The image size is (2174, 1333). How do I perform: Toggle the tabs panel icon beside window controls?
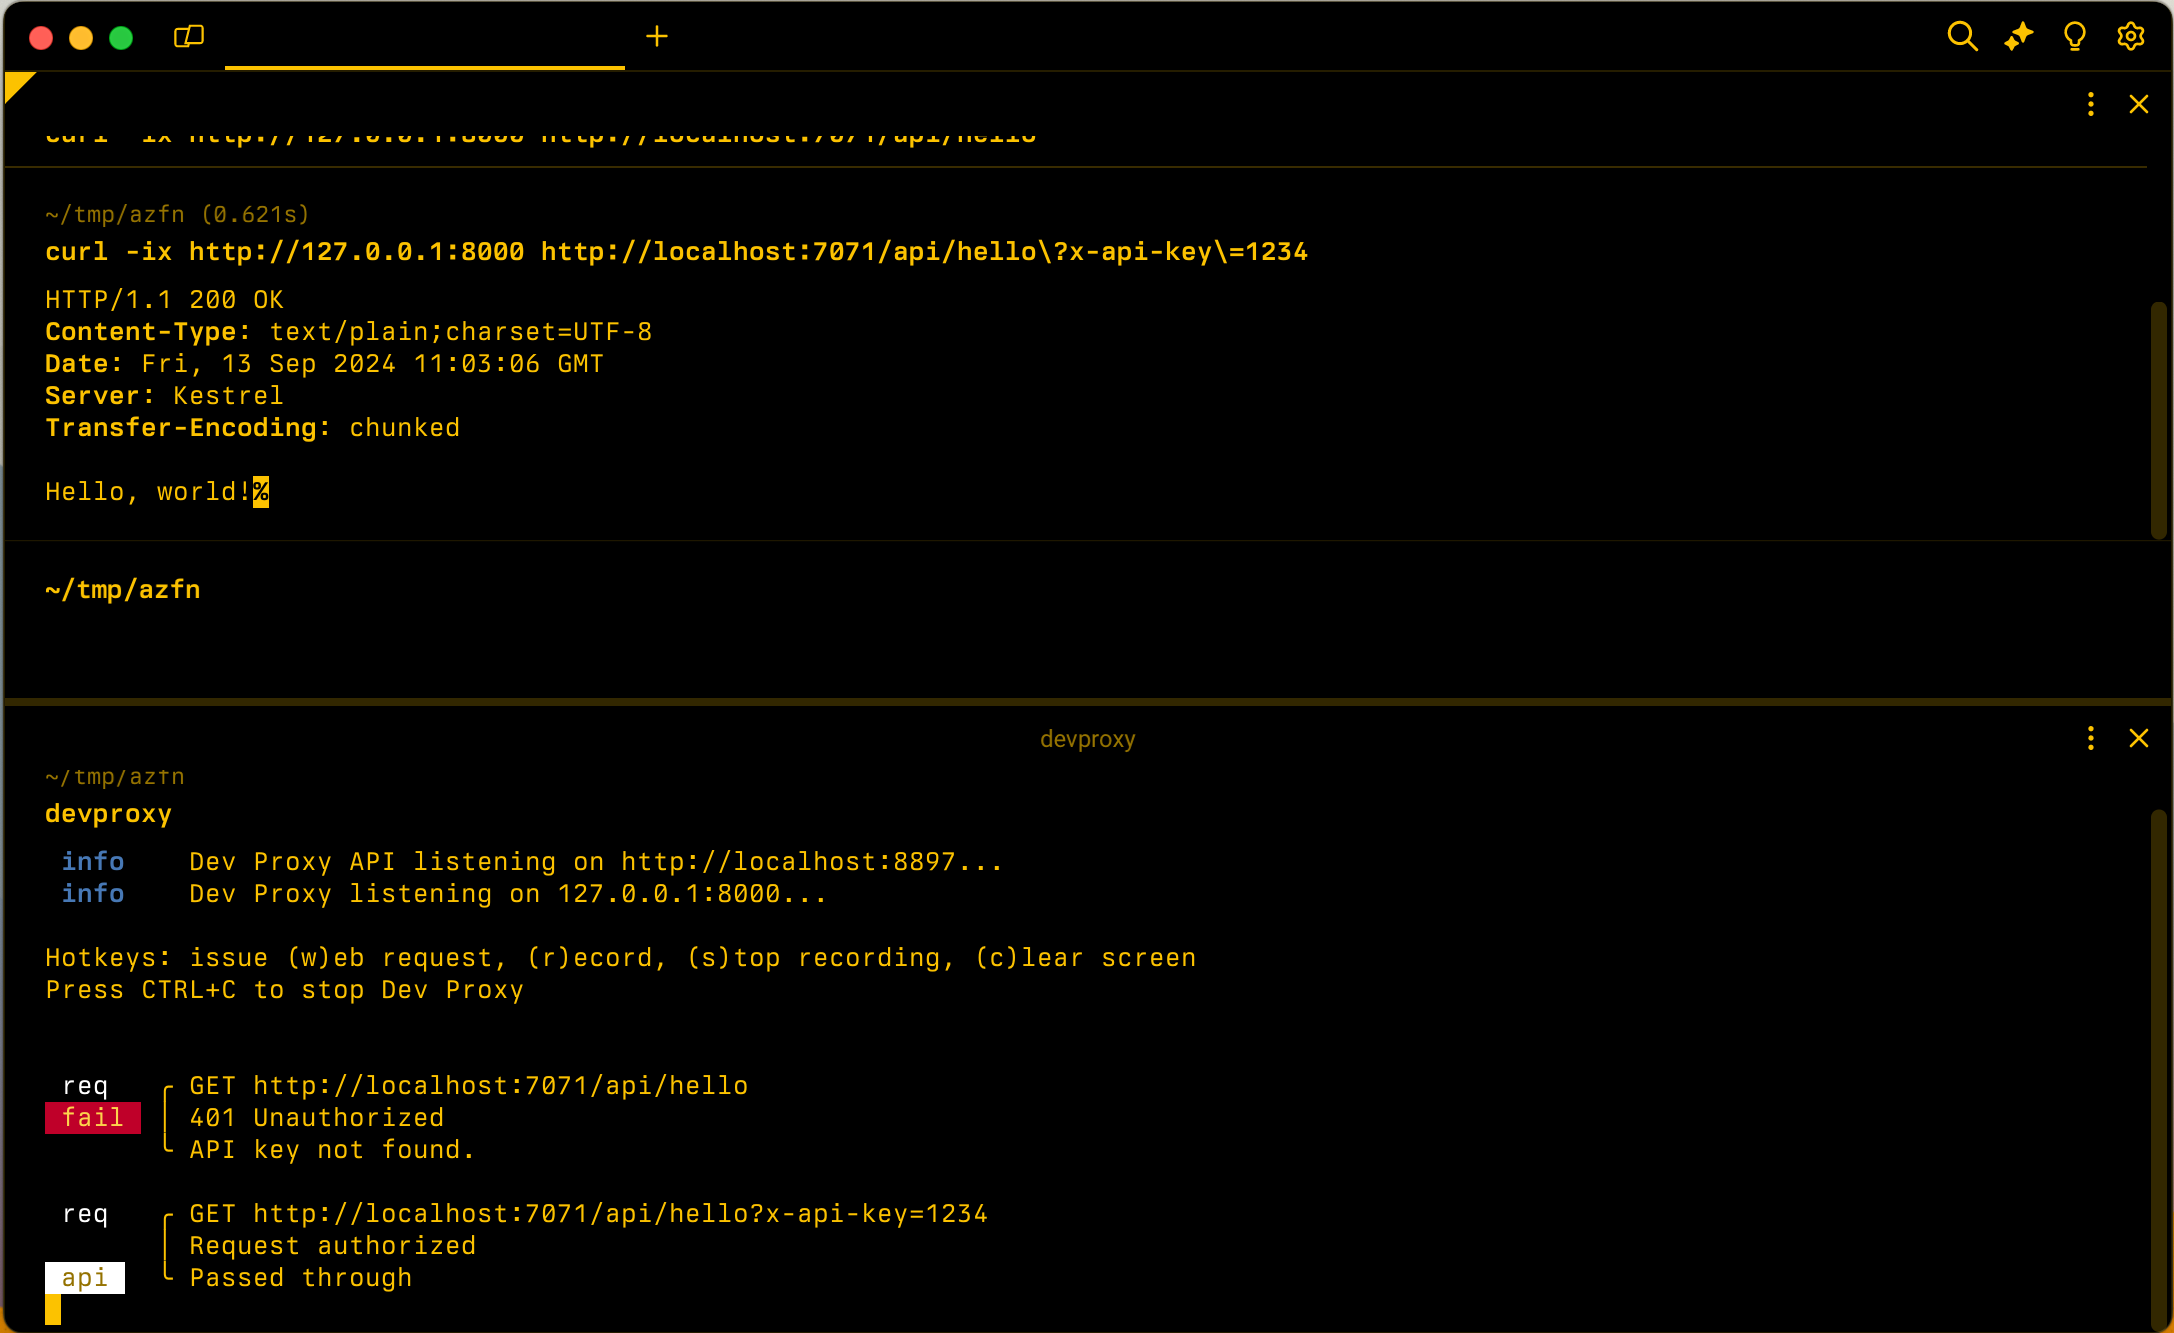188,37
